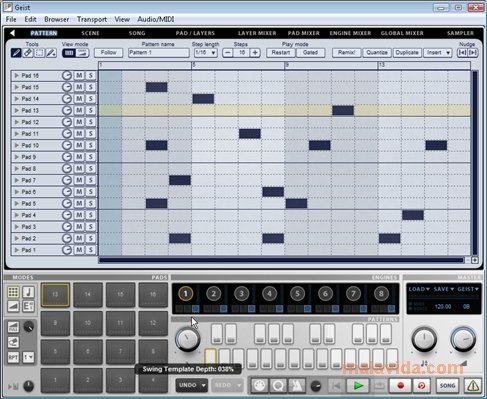Open the LOAD menu dropdown
487x399 pixels.
pos(419,289)
